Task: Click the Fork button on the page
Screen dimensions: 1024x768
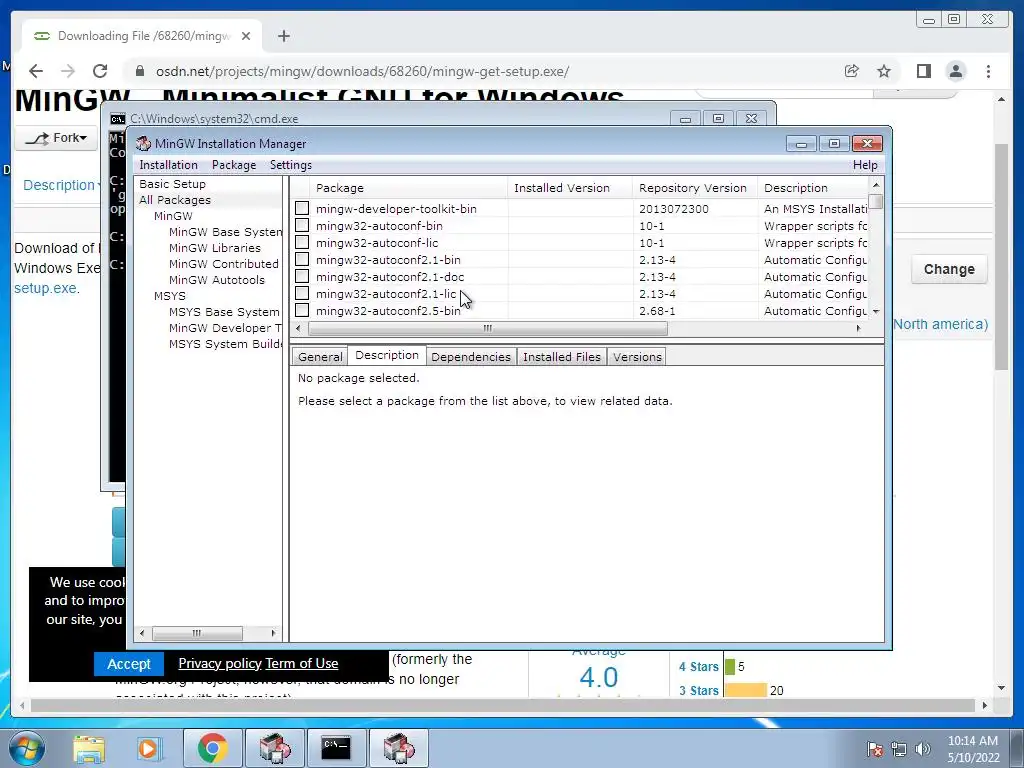Action: [56, 138]
